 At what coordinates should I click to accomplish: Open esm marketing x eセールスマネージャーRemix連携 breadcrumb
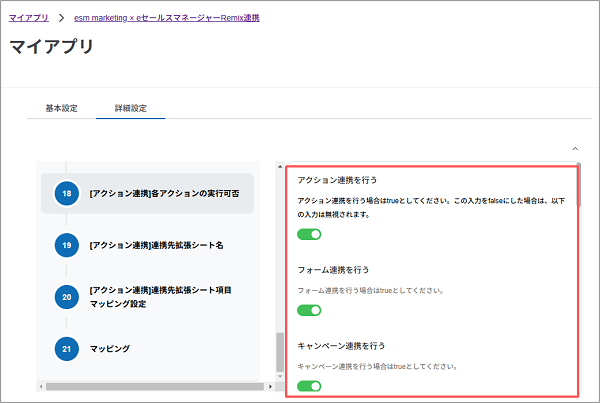pos(166,17)
